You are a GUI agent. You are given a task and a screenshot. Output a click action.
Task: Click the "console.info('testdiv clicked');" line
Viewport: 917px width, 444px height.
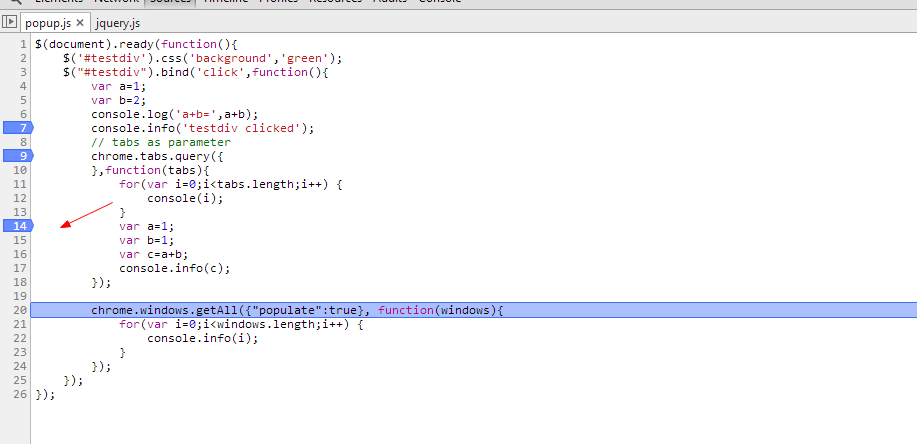click(202, 129)
